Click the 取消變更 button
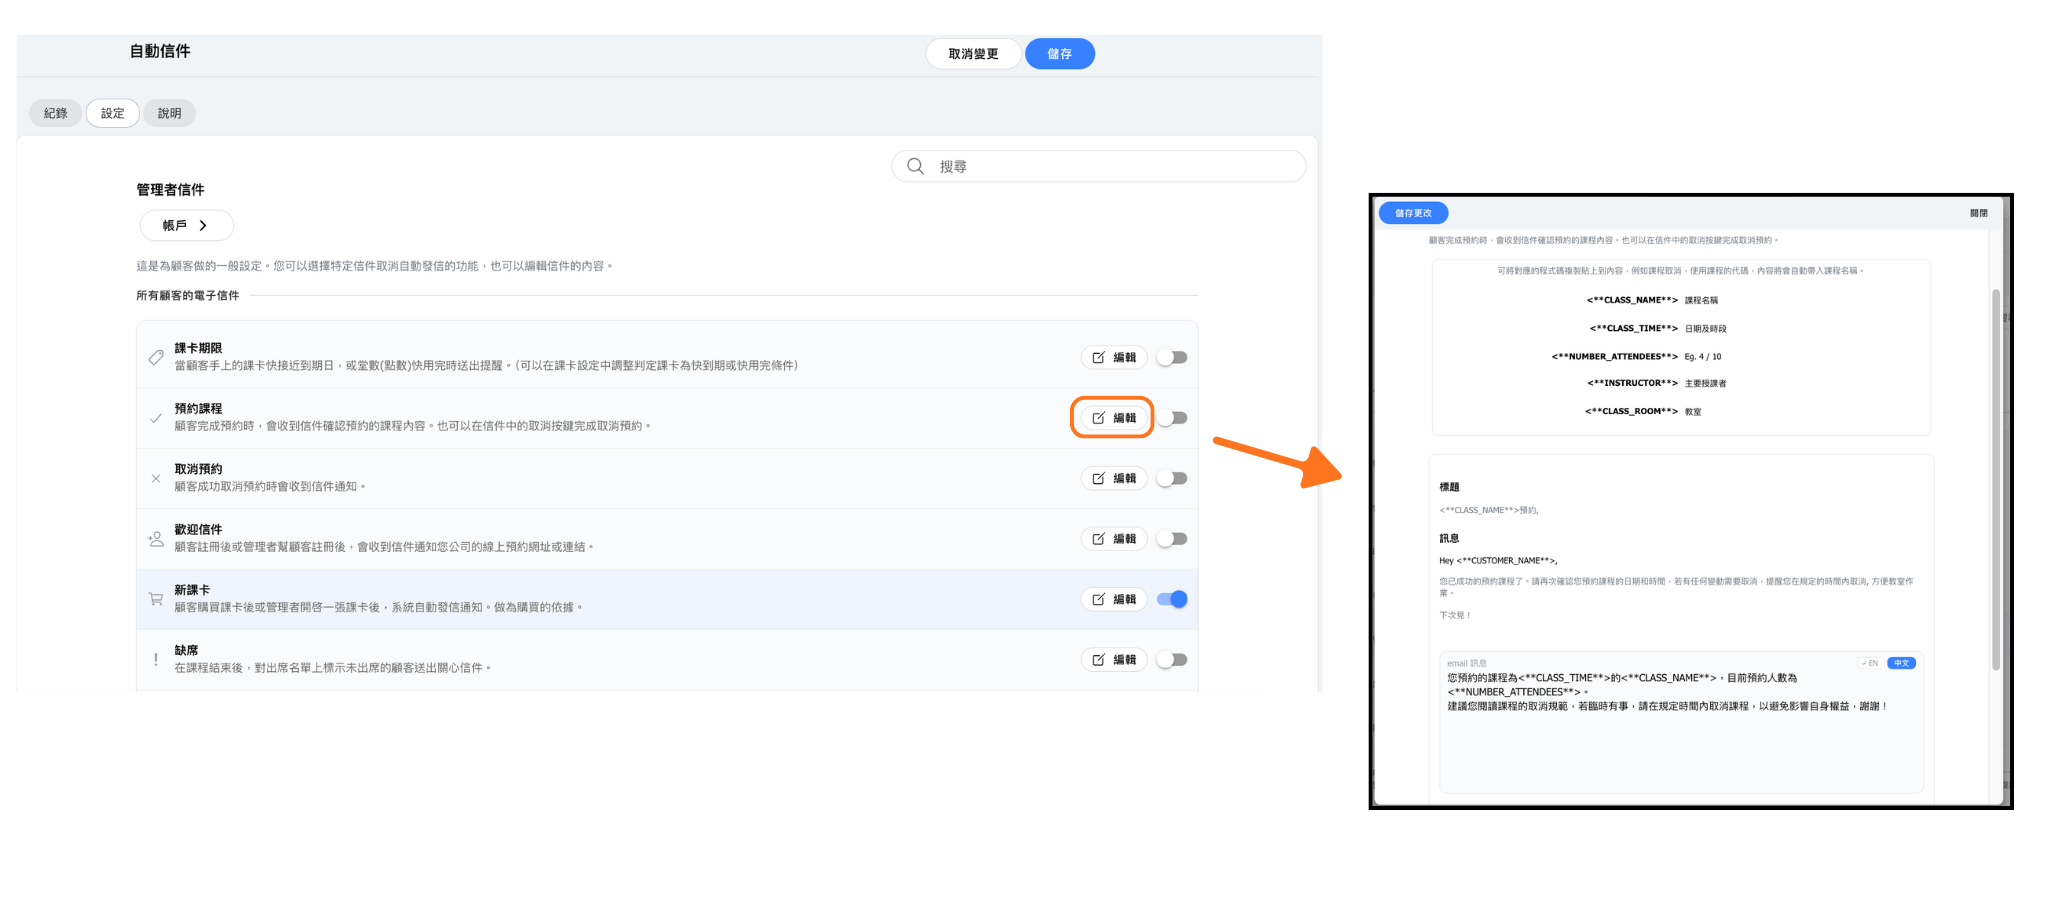Screen dimensions: 2048x900 pyautogui.click(x=973, y=54)
